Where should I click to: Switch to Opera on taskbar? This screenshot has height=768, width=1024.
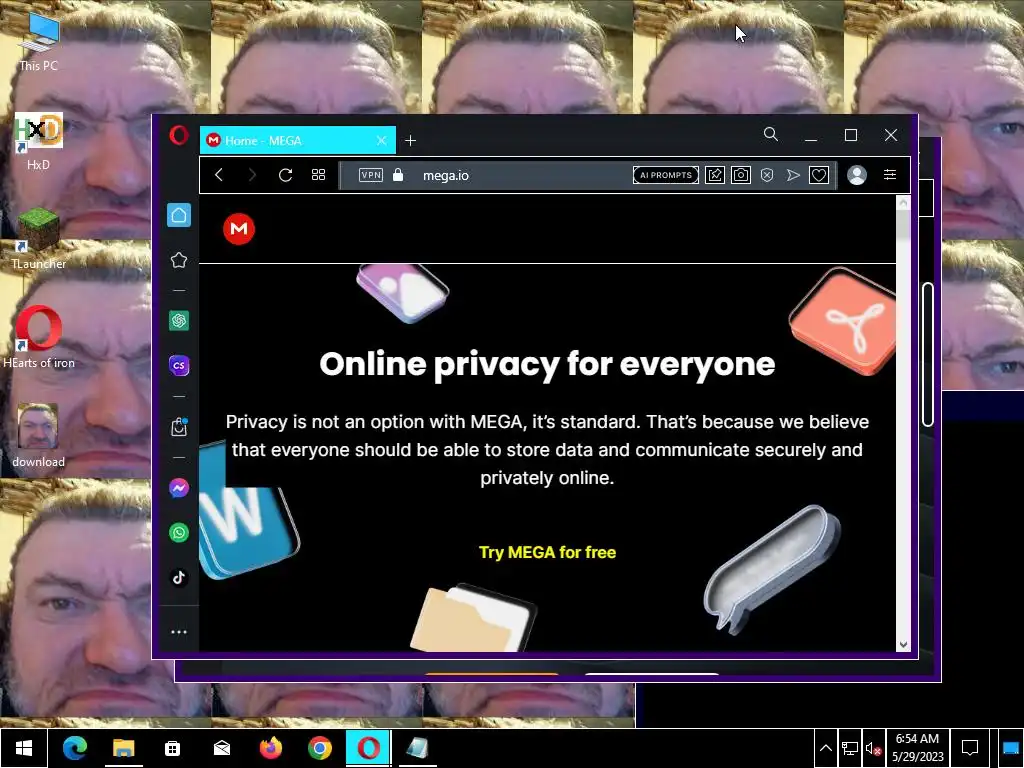[368, 748]
